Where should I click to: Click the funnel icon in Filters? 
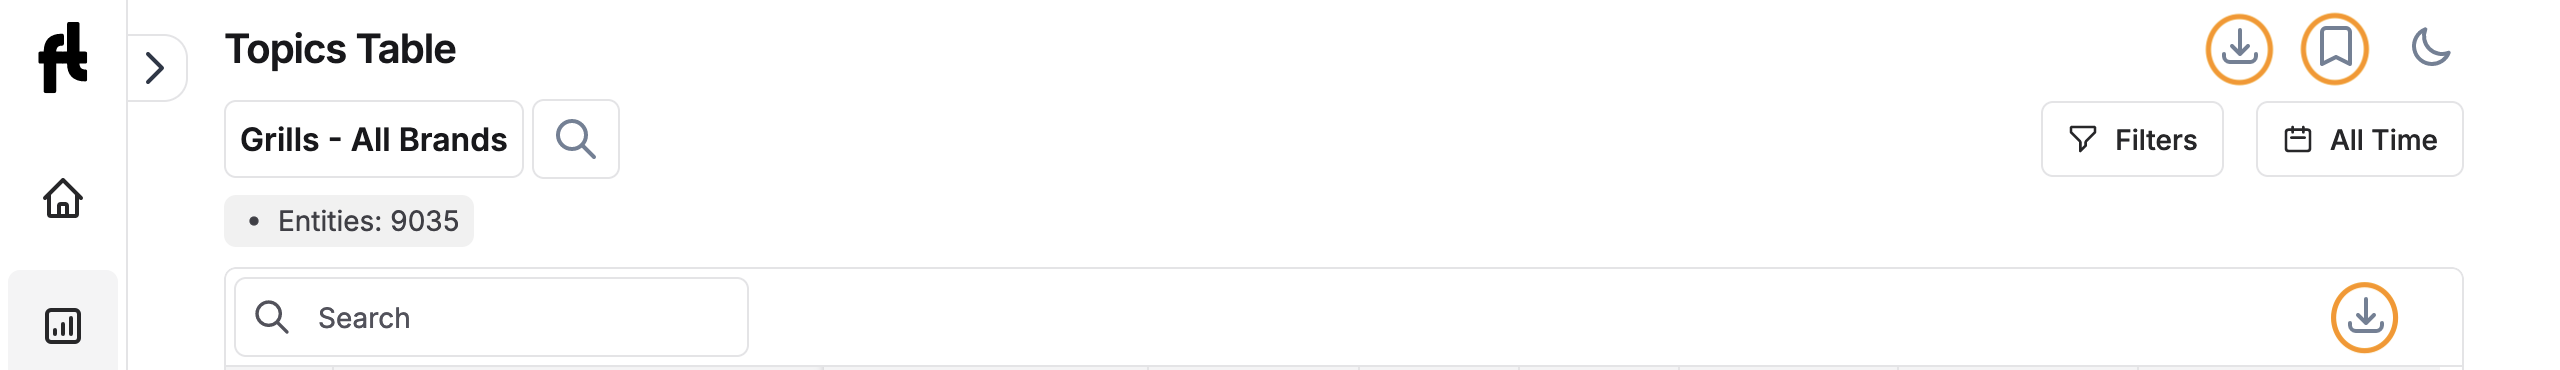click(x=2083, y=139)
